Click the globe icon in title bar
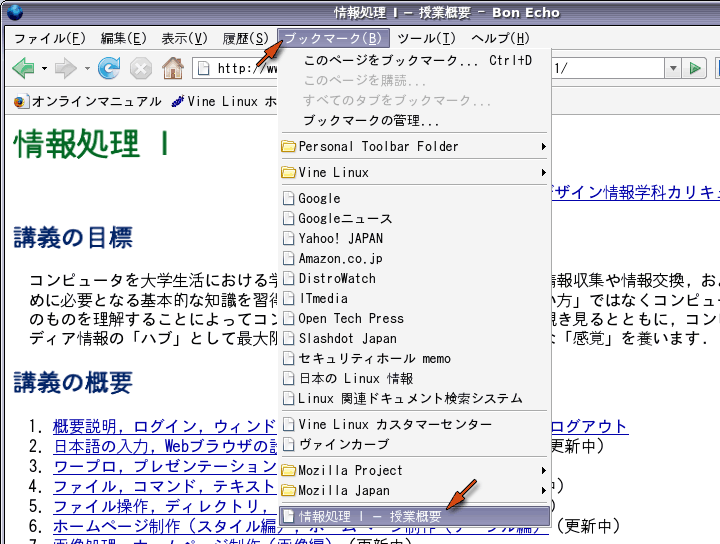The image size is (720, 544). click(13, 12)
